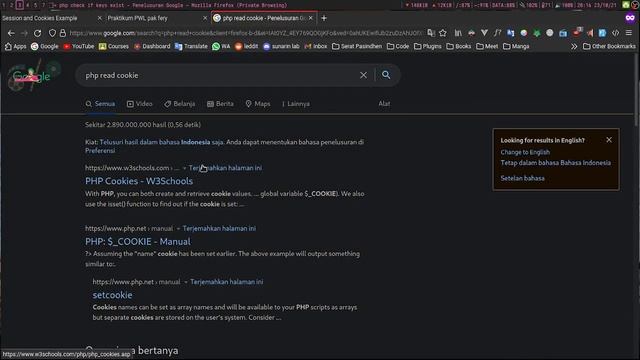Open the Courses bookmark
The height and width of the screenshot is (360, 640).
pos(114,47)
